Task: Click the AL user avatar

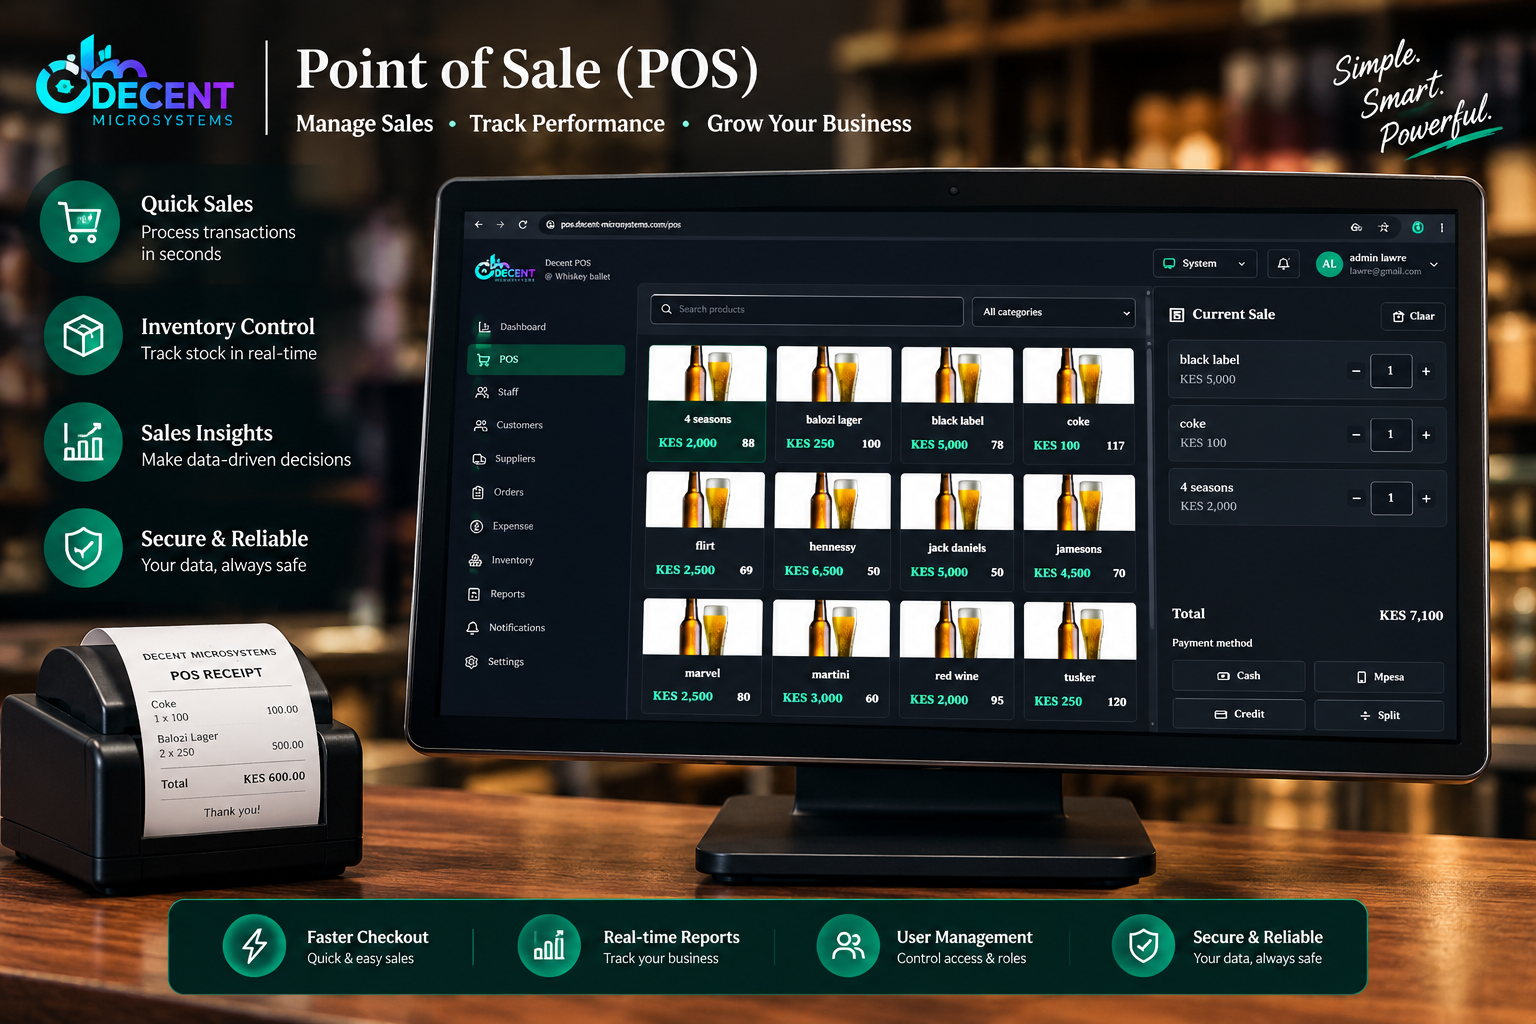Action: 1329,264
